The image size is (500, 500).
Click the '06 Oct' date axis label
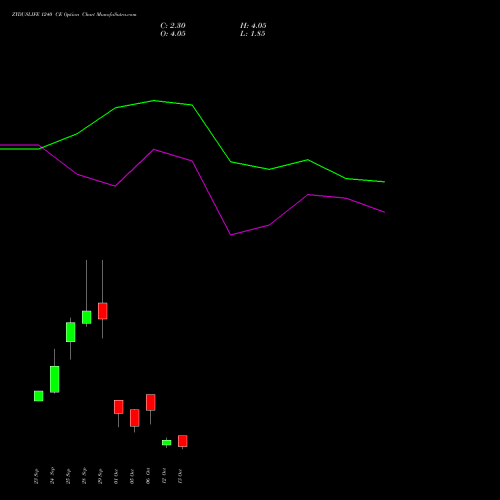coord(148,476)
